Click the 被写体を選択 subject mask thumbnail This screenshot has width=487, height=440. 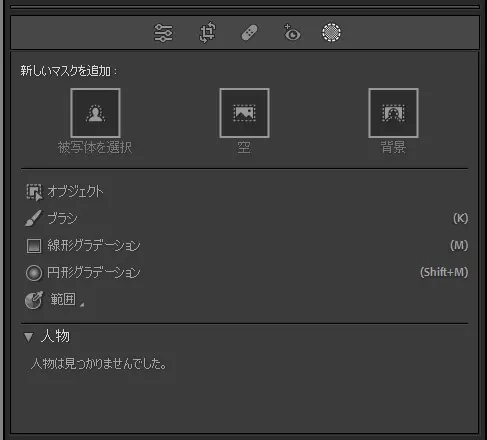(95, 113)
